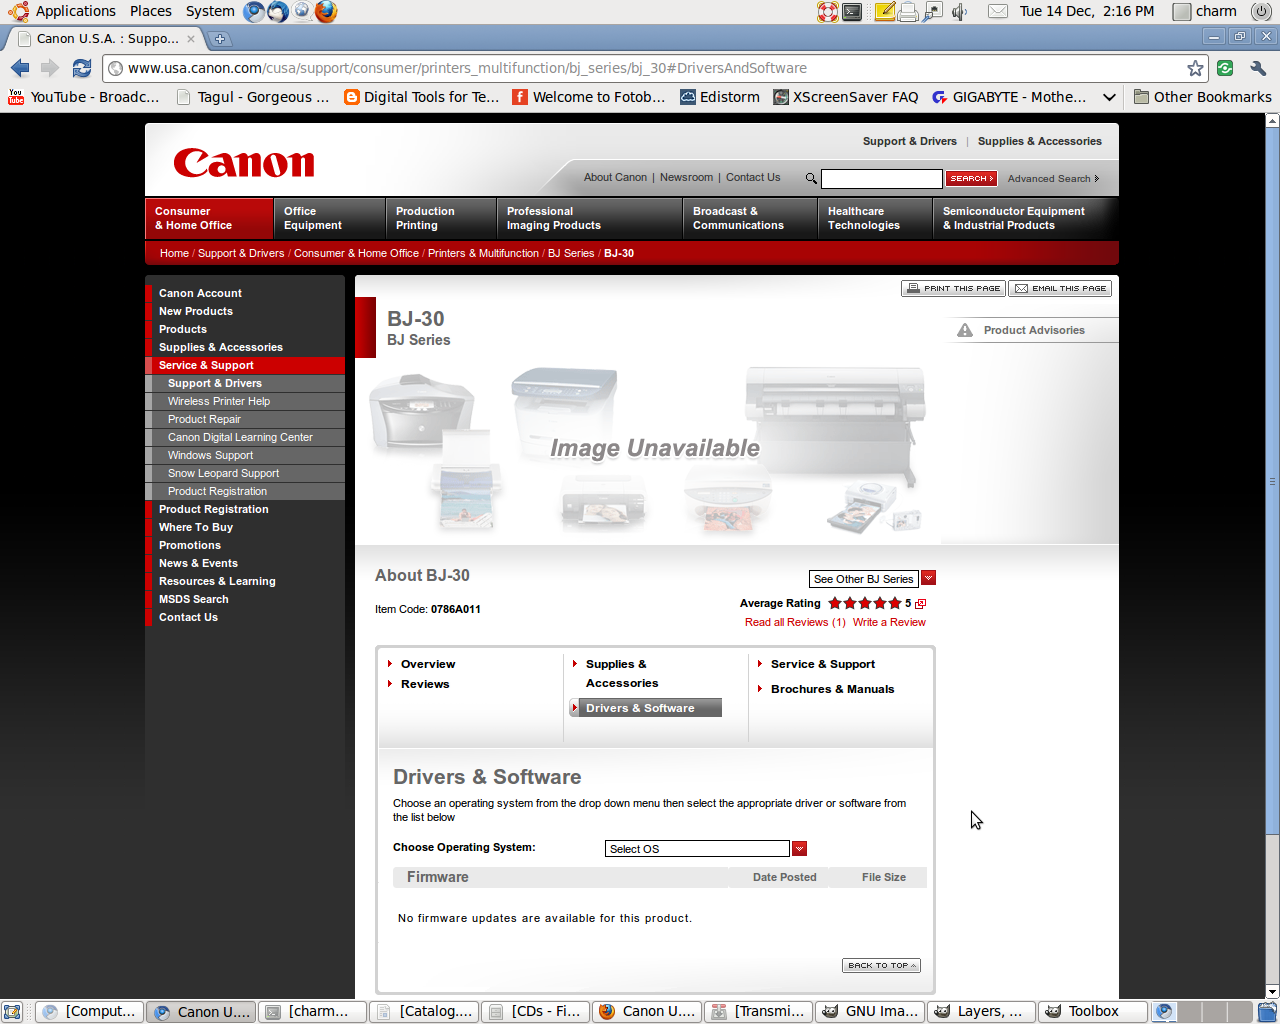This screenshot has width=1280, height=1024.
Task: Open the Overview section link
Action: click(x=428, y=664)
